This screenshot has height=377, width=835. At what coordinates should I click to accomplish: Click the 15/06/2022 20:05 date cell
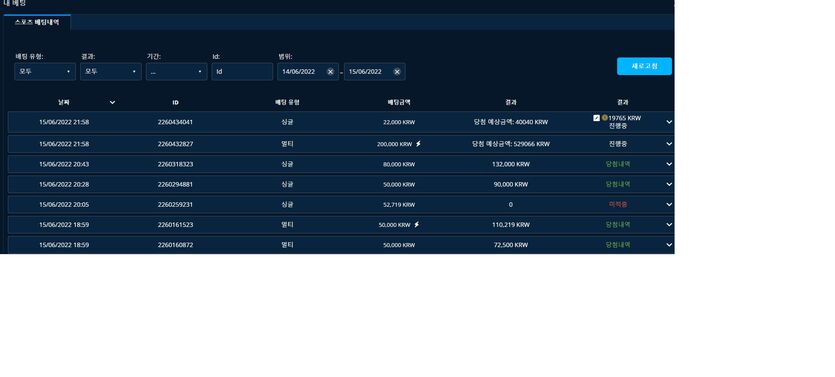(64, 204)
